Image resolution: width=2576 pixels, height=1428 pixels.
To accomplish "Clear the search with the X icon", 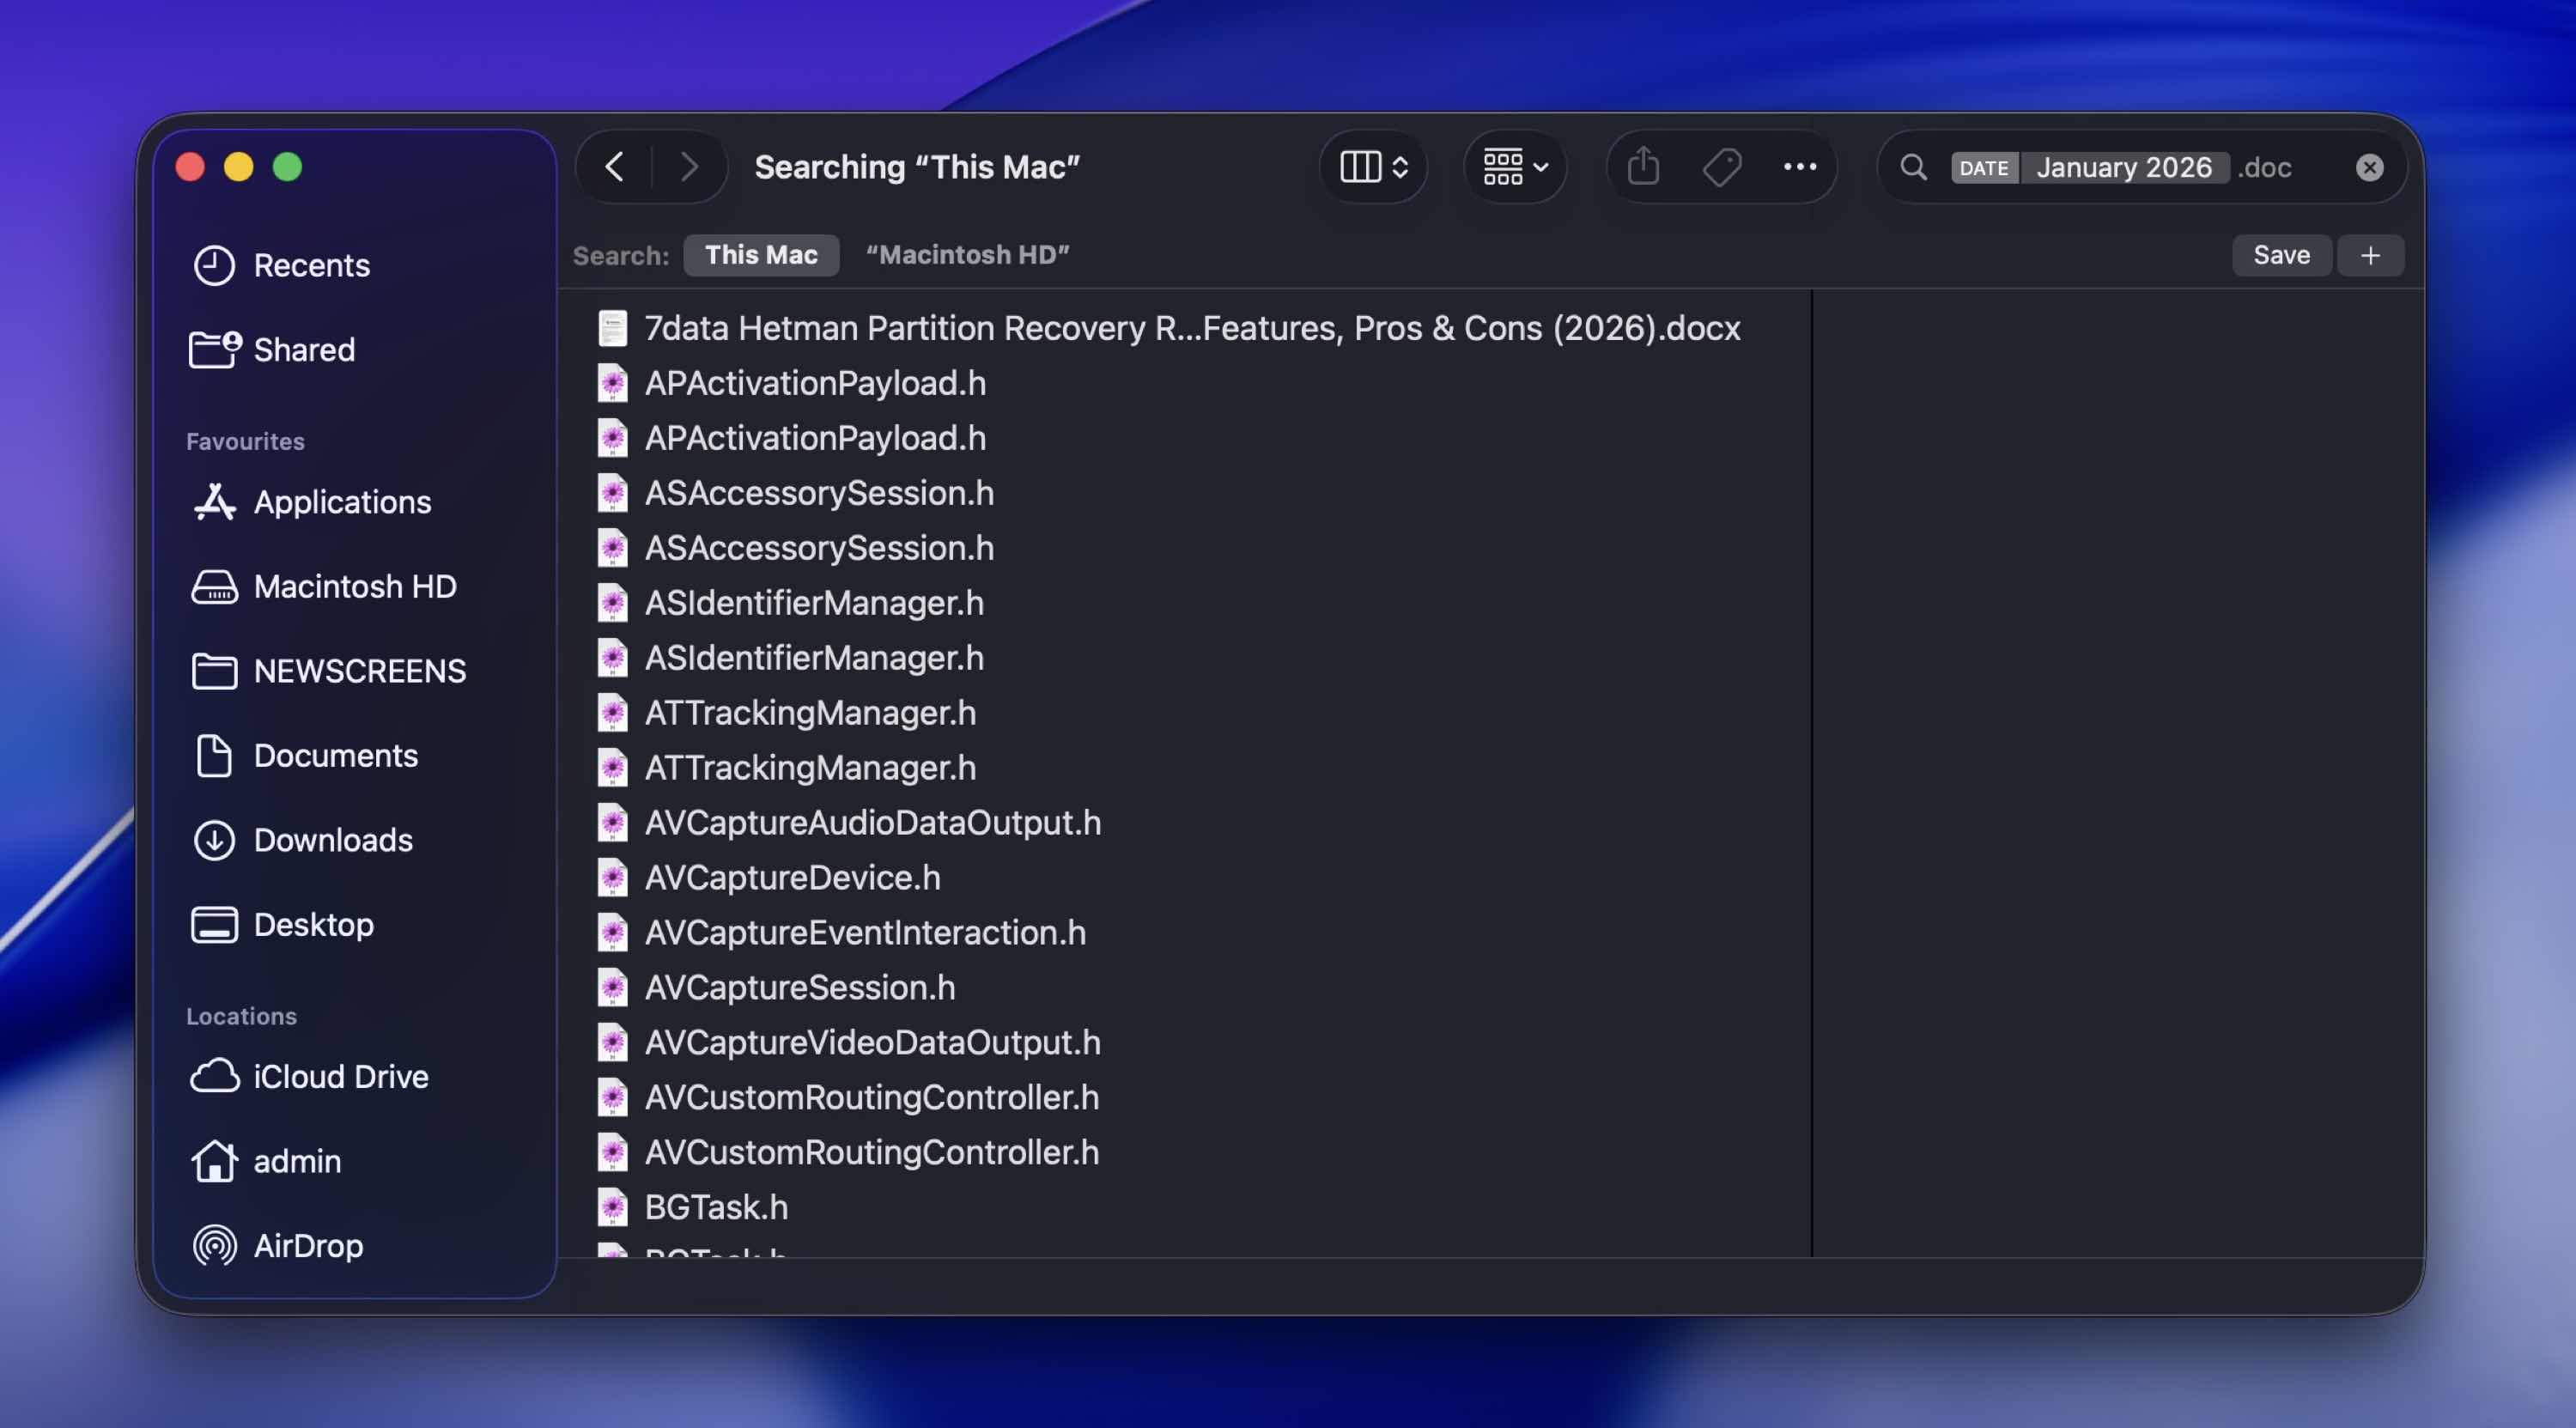I will (2369, 167).
